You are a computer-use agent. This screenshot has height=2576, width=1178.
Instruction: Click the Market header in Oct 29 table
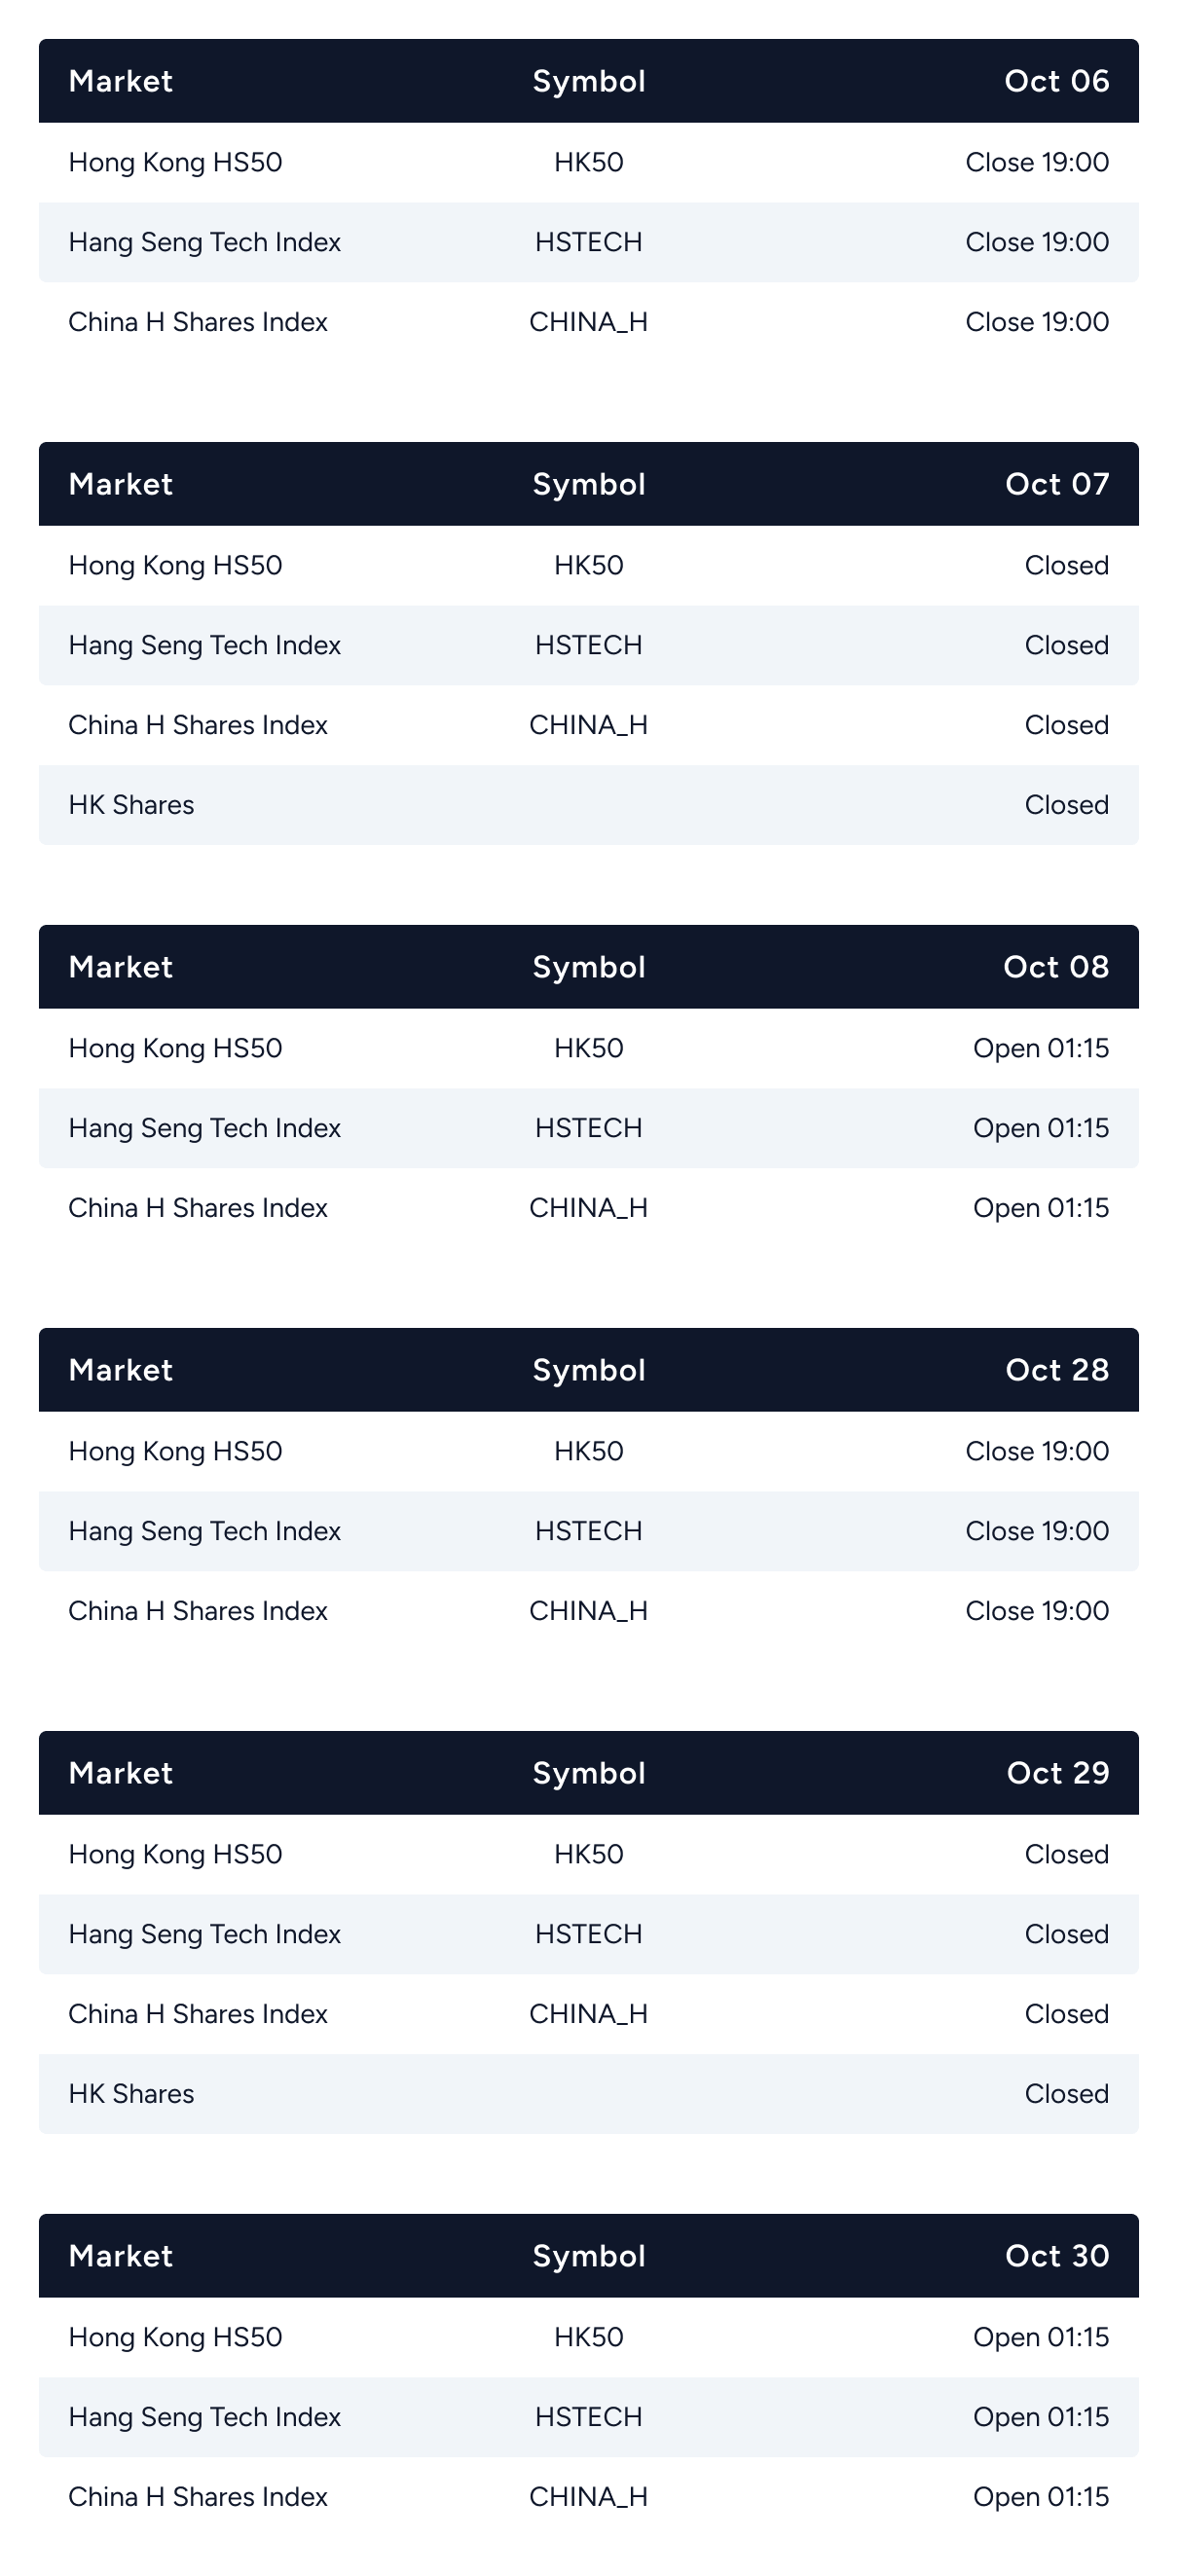pos(120,1773)
